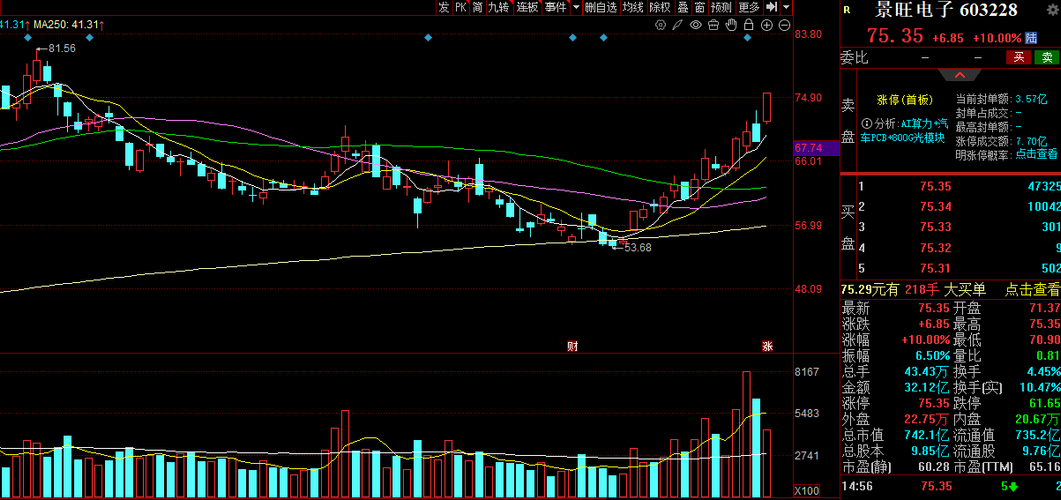Viewport: 1061px width, 500px height.
Task: Click the 81.56 high price label
Action: [62, 49]
